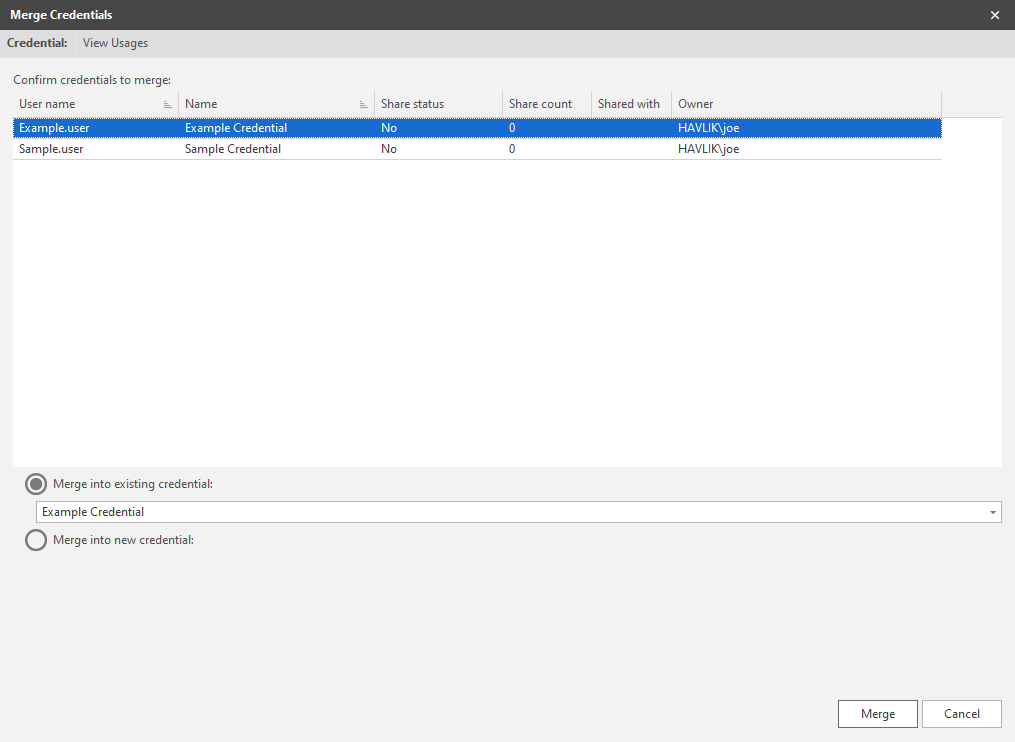
Task: Sort by User name column header
Action: (x=47, y=104)
